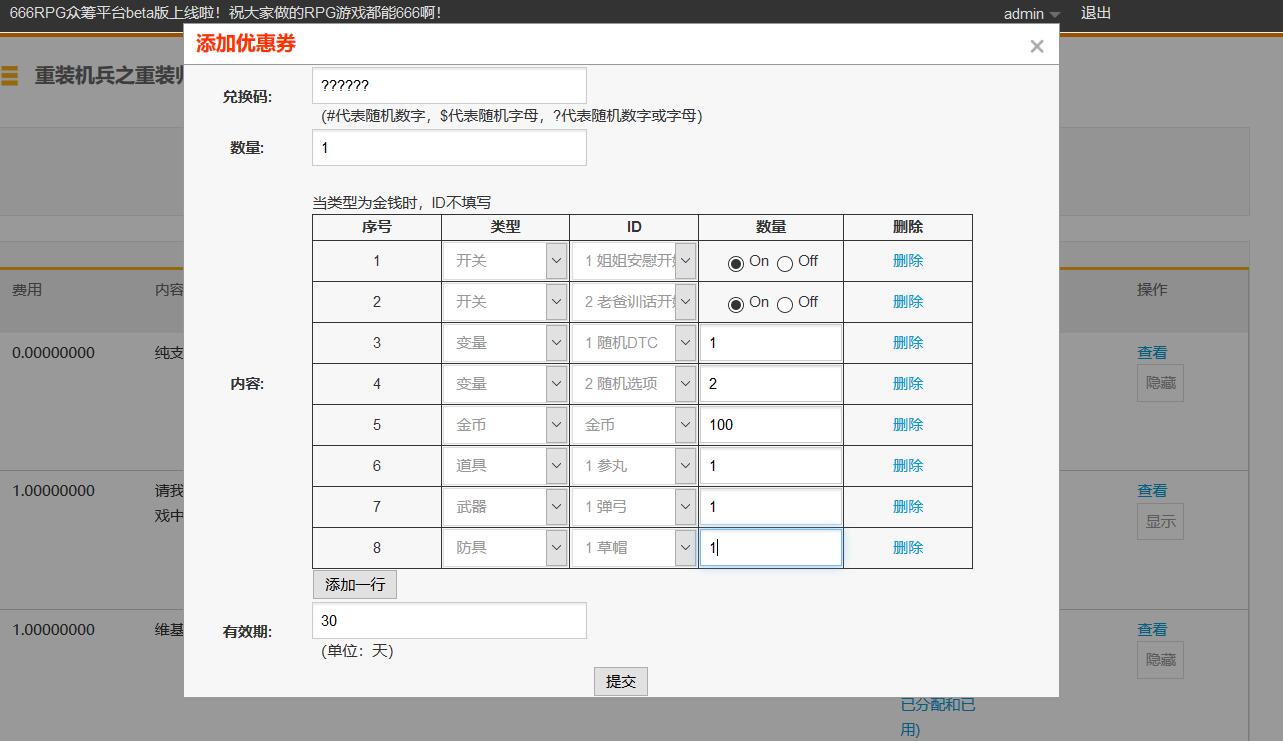Delete row 5 金币

tap(908, 425)
